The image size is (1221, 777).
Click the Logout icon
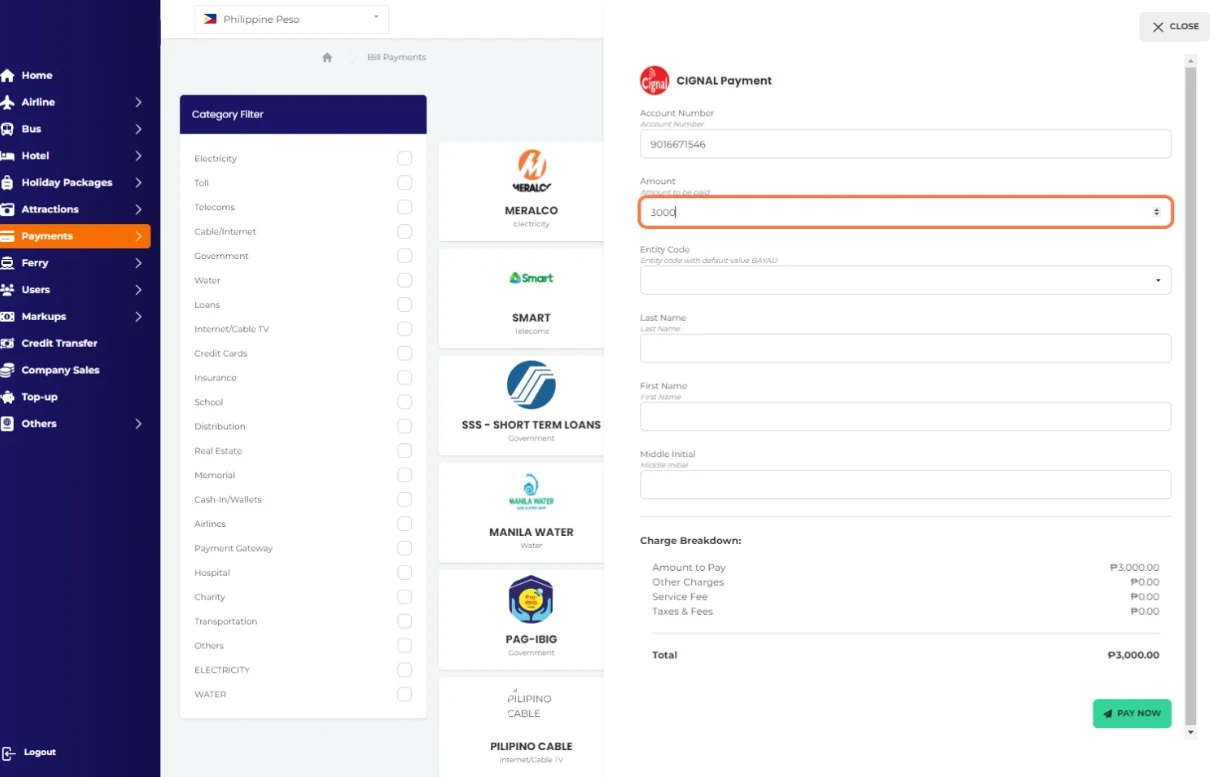click(x=8, y=753)
